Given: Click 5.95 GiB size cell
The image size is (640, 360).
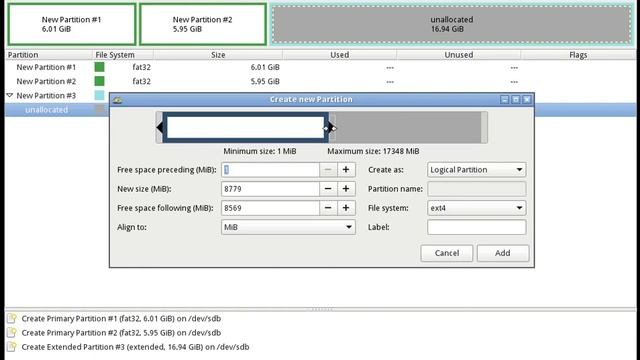Looking at the screenshot, I should coord(265,82).
